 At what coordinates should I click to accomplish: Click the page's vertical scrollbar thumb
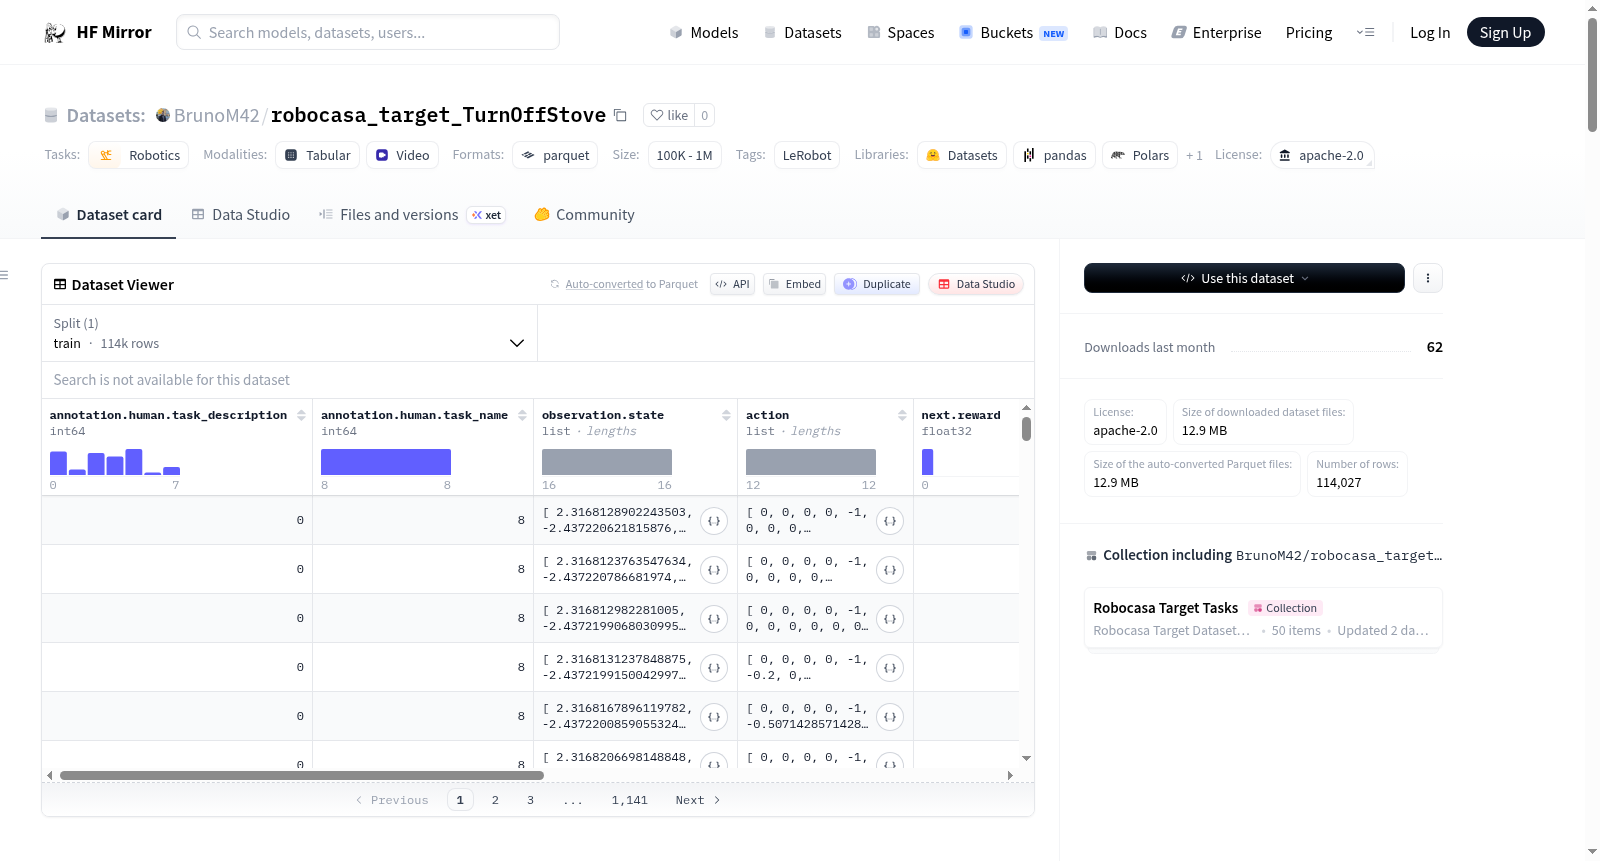tap(1592, 74)
